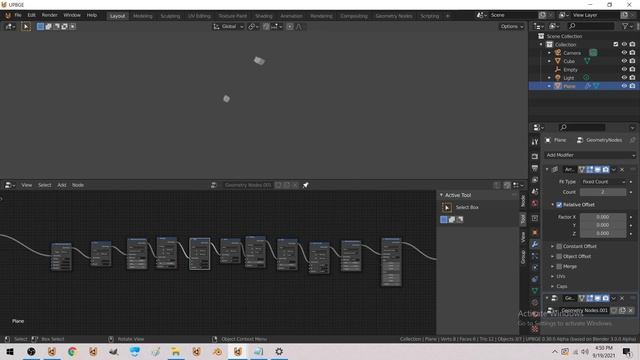Switch to the Sculpting workspace tab
The width and height of the screenshot is (640, 360).
click(x=170, y=16)
